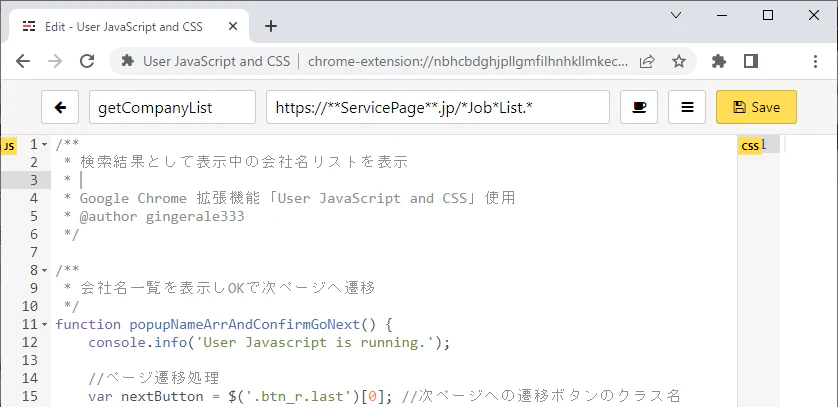This screenshot has width=838, height=407.
Task: Select the JS editor badge
Action: 9,146
